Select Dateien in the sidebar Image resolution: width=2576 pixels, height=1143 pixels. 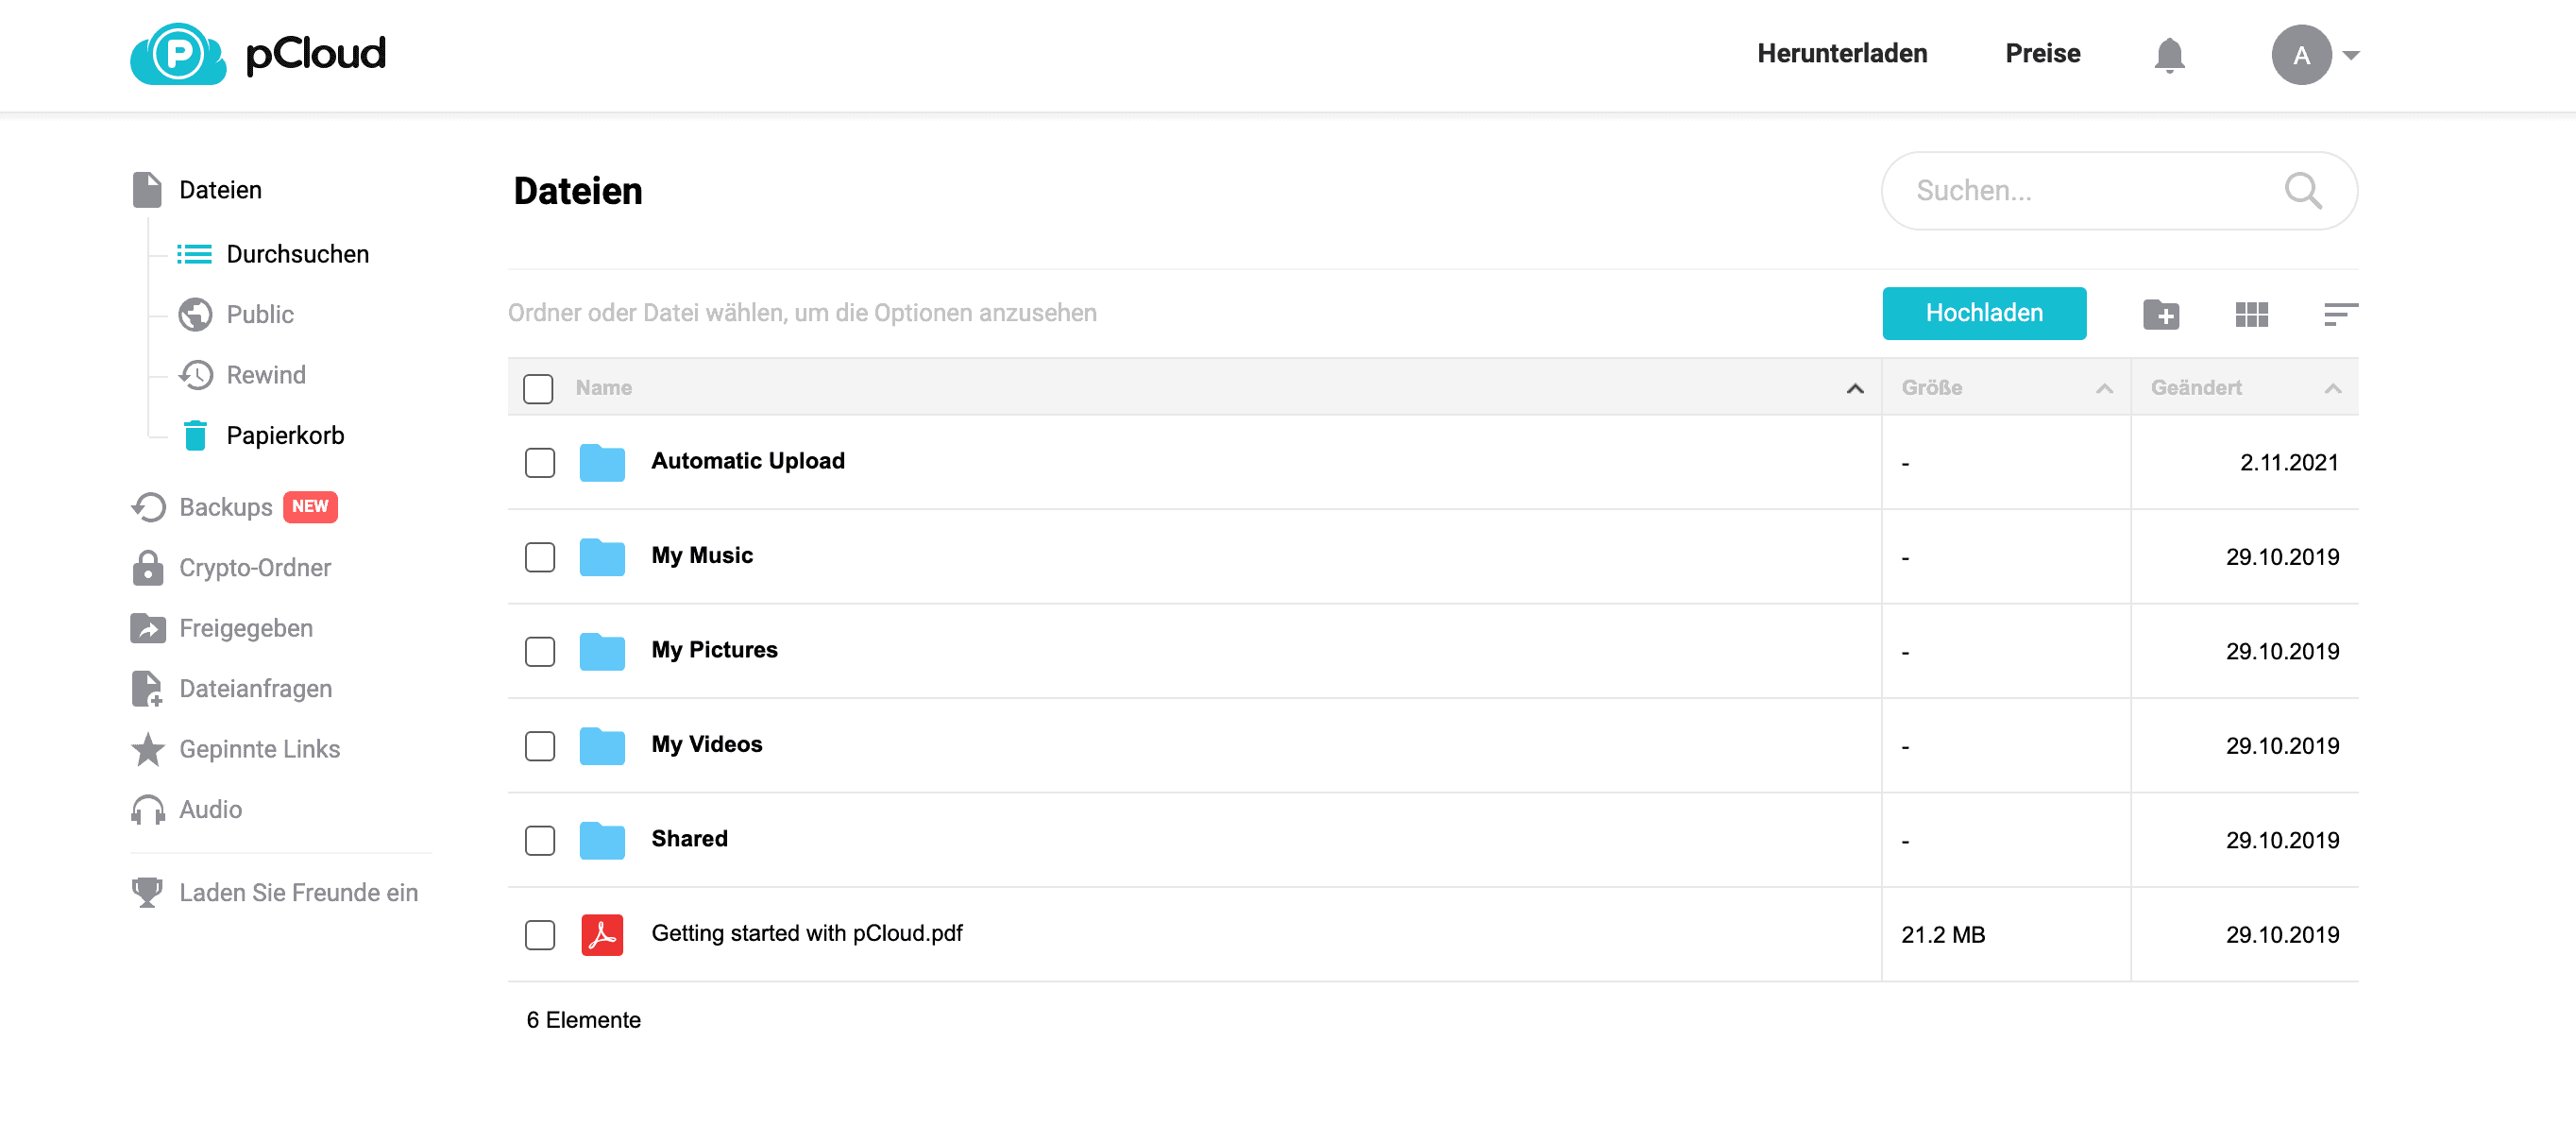pyautogui.click(x=220, y=190)
